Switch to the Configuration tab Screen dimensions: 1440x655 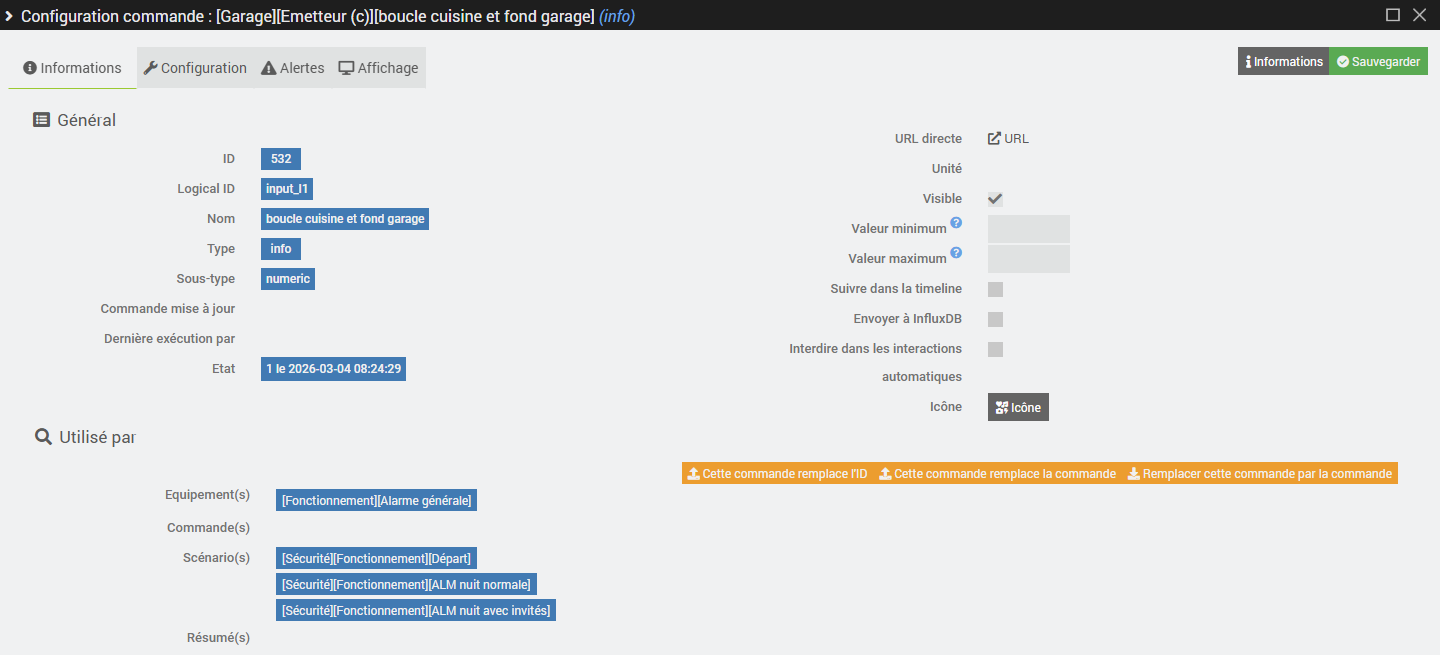195,68
